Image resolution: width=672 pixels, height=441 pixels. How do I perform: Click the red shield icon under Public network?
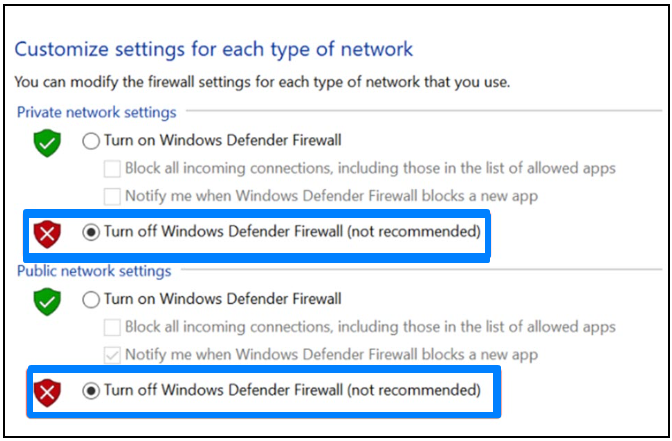[46, 392]
